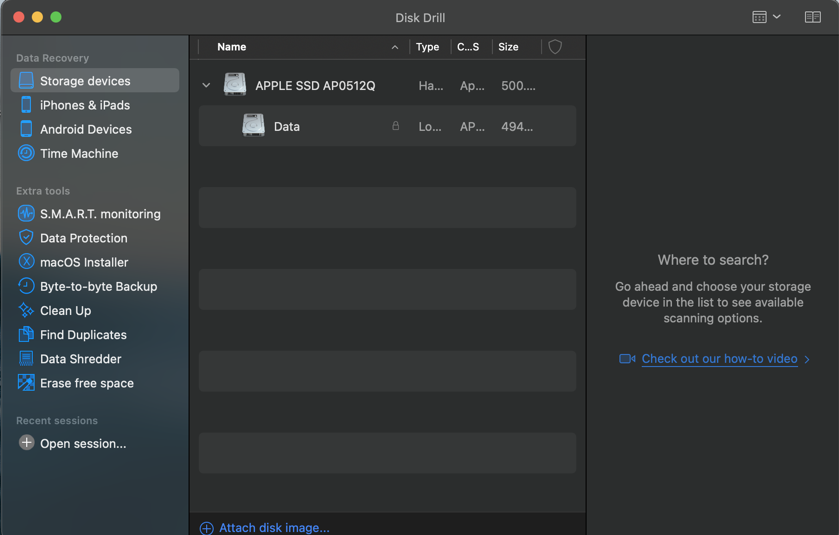Open the Data Shredder icon

26,358
